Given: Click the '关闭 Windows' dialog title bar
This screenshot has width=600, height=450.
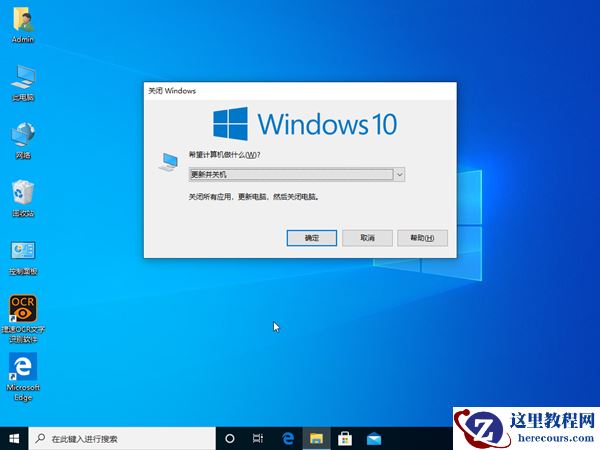Looking at the screenshot, I should tap(300, 91).
